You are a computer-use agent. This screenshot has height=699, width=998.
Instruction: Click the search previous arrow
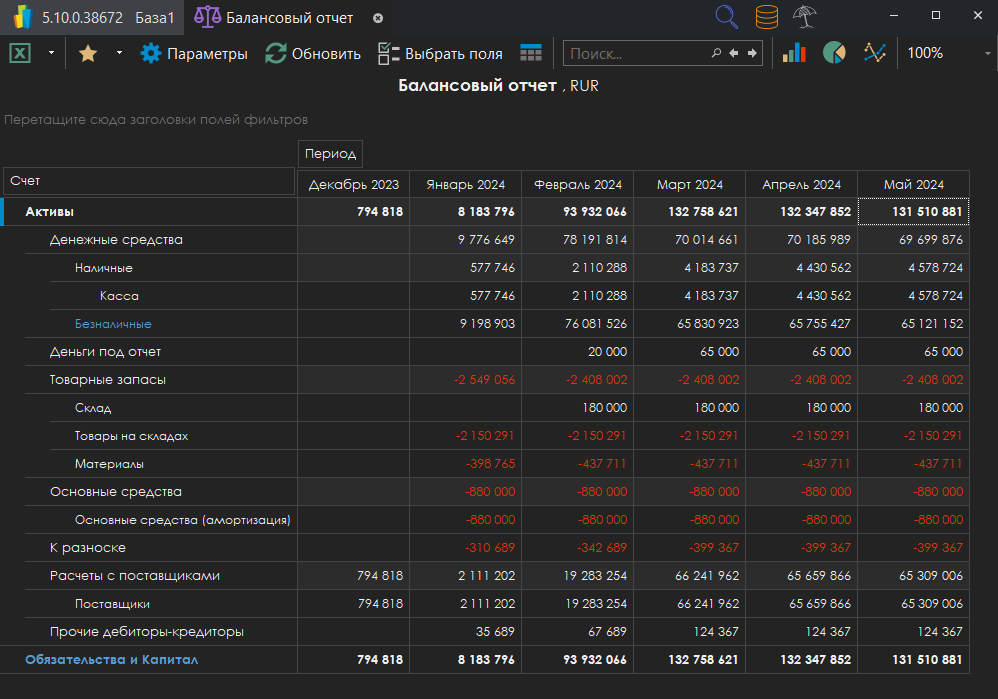(x=734, y=54)
